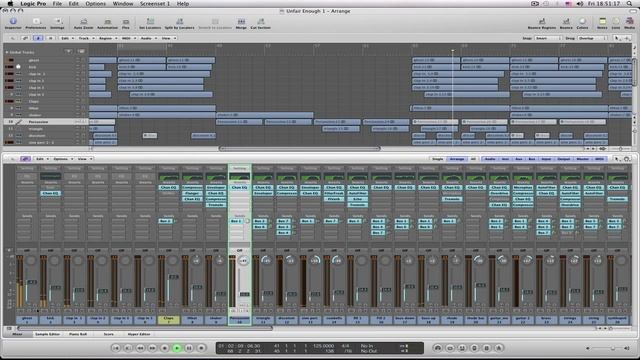Open the Lists panel icon
640x360 pixels.
616,22
